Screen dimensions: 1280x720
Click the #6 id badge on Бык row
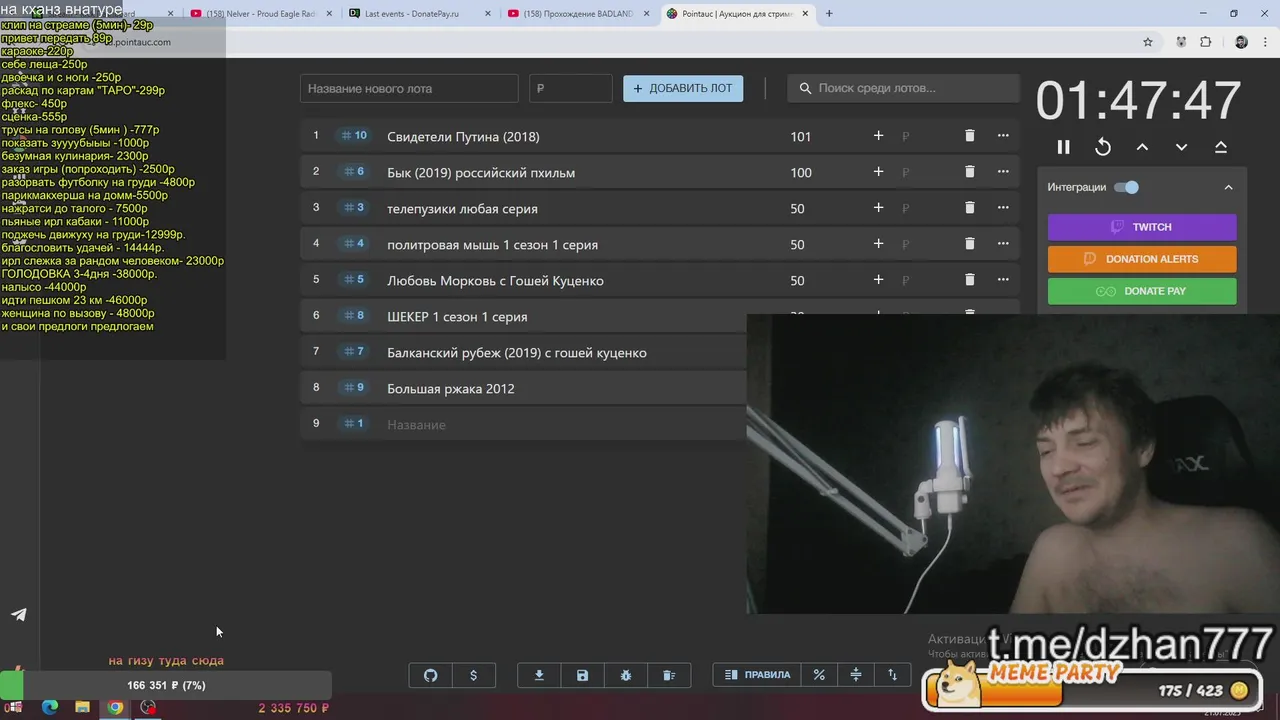click(x=353, y=172)
